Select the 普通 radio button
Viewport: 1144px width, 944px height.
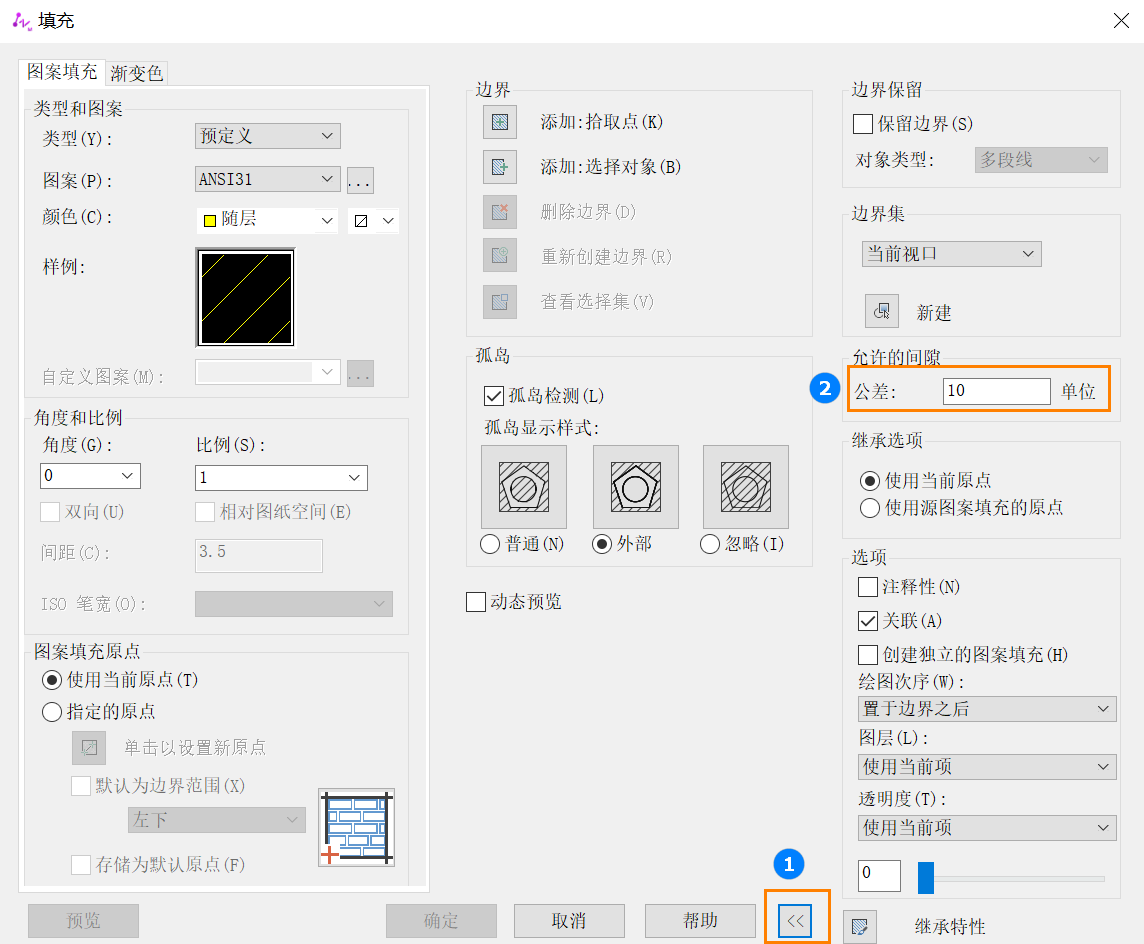490,544
